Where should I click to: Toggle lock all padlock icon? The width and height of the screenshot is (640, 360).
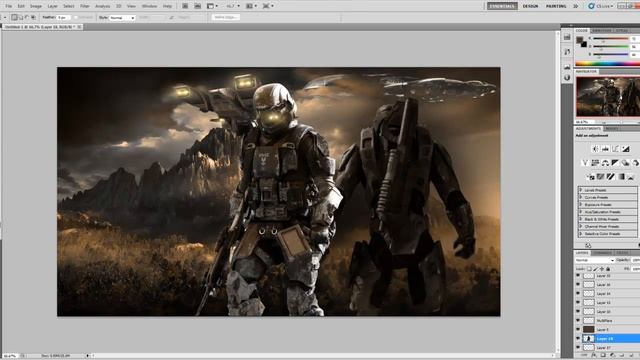coord(608,269)
